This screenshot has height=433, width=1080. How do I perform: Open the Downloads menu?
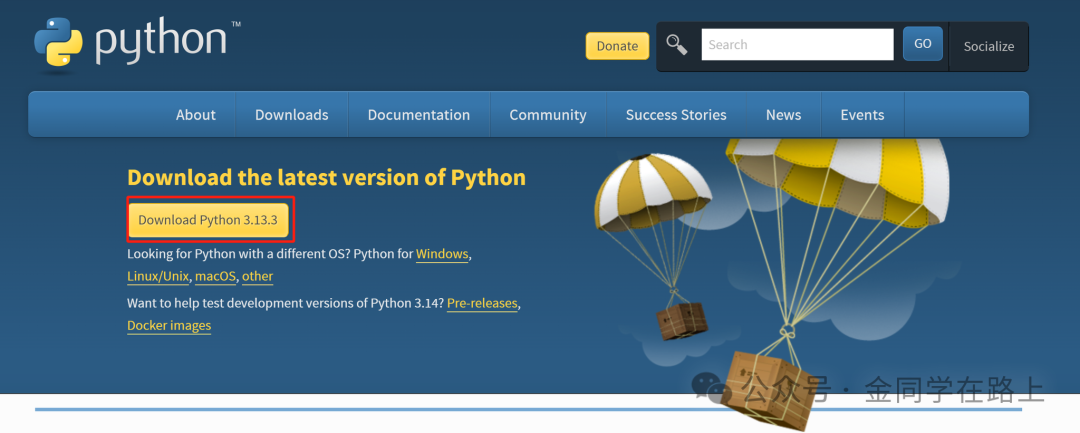click(291, 115)
